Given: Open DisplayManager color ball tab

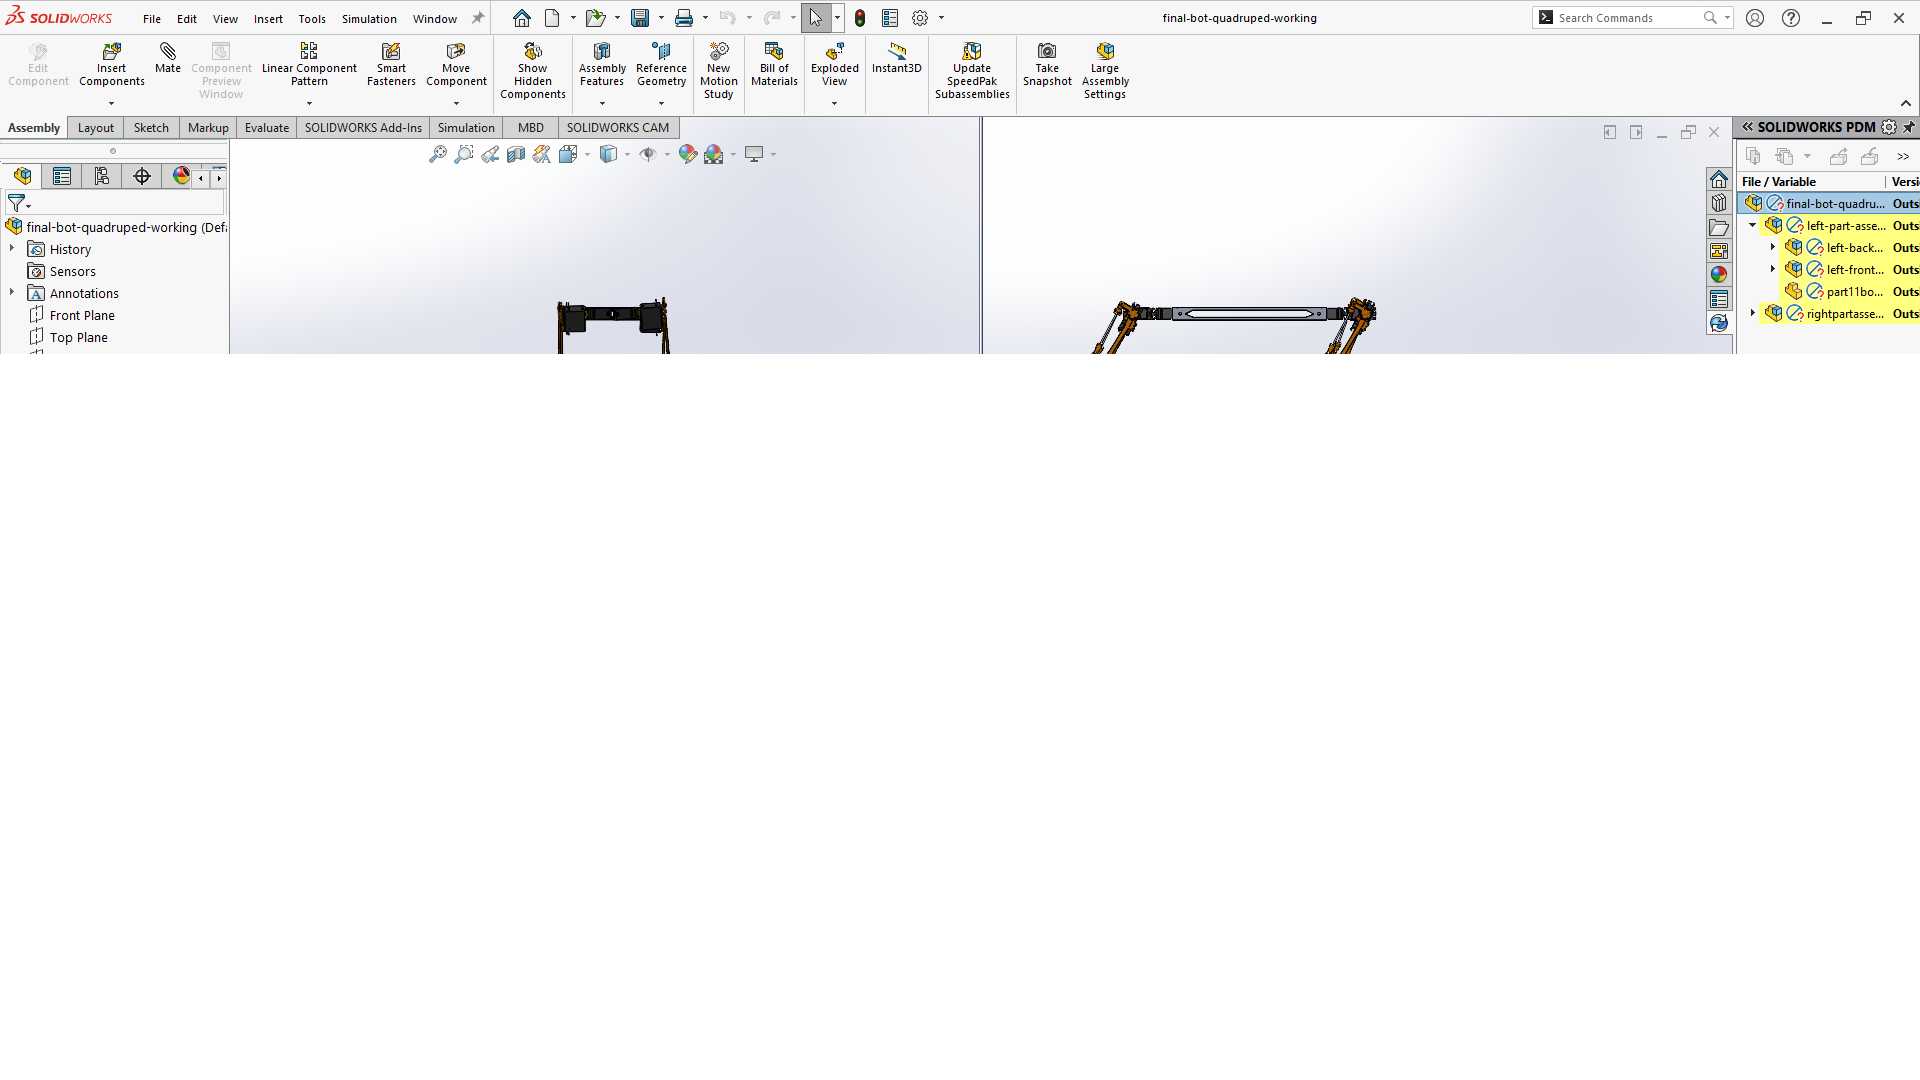Looking at the screenshot, I should (181, 176).
